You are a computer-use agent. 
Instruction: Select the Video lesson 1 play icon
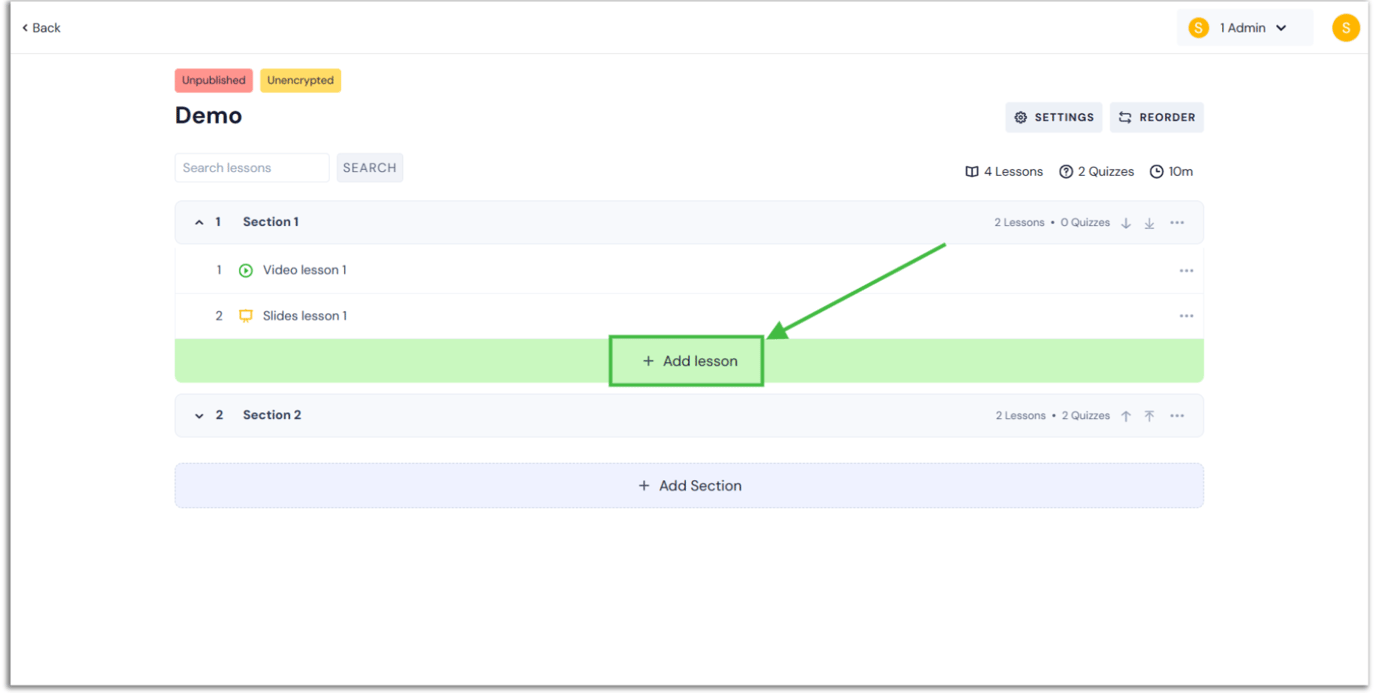[x=245, y=270]
